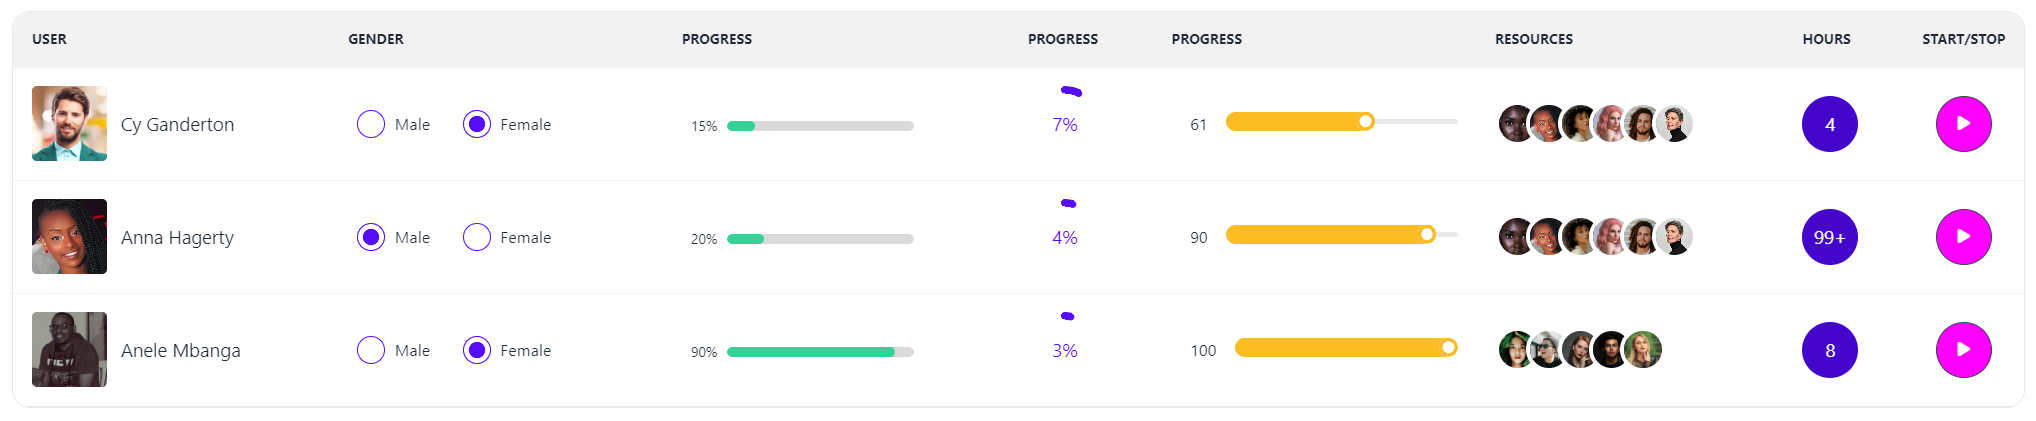This screenshot has width=2036, height=421.
Task: Select Male for Anele Mbanga
Action: pos(371,350)
